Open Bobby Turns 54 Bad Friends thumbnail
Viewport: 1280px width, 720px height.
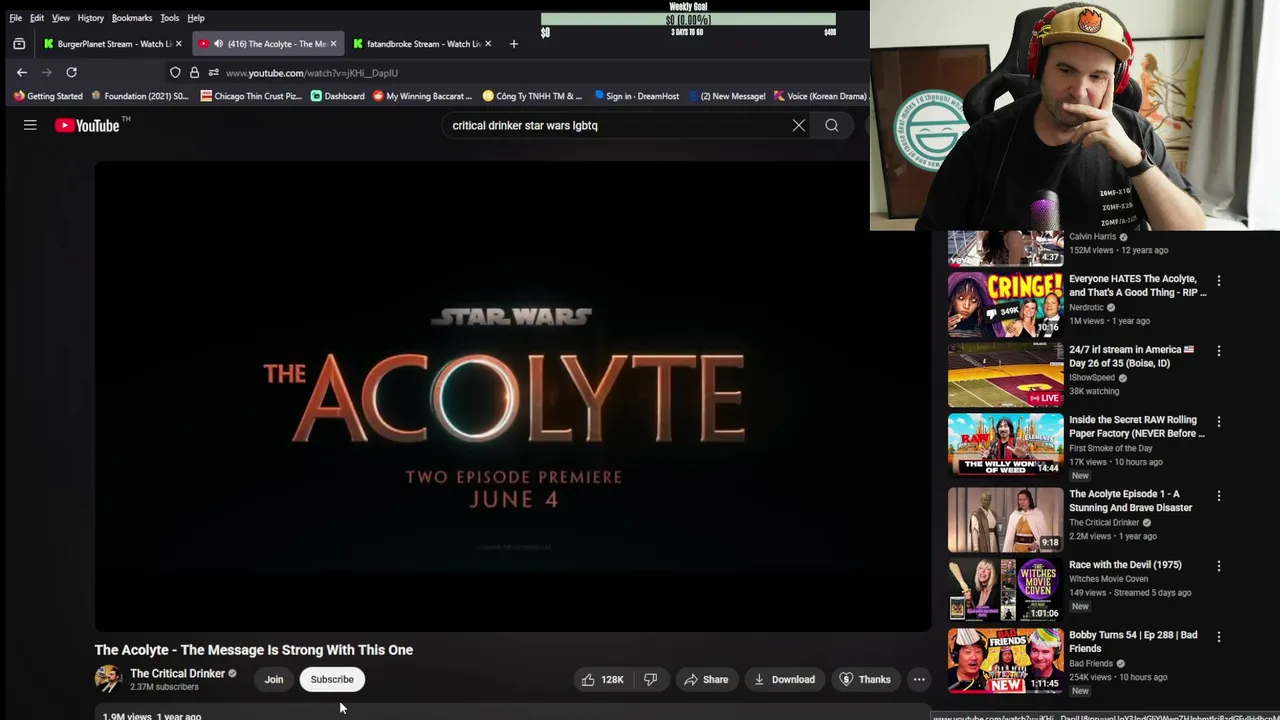pos(1005,660)
